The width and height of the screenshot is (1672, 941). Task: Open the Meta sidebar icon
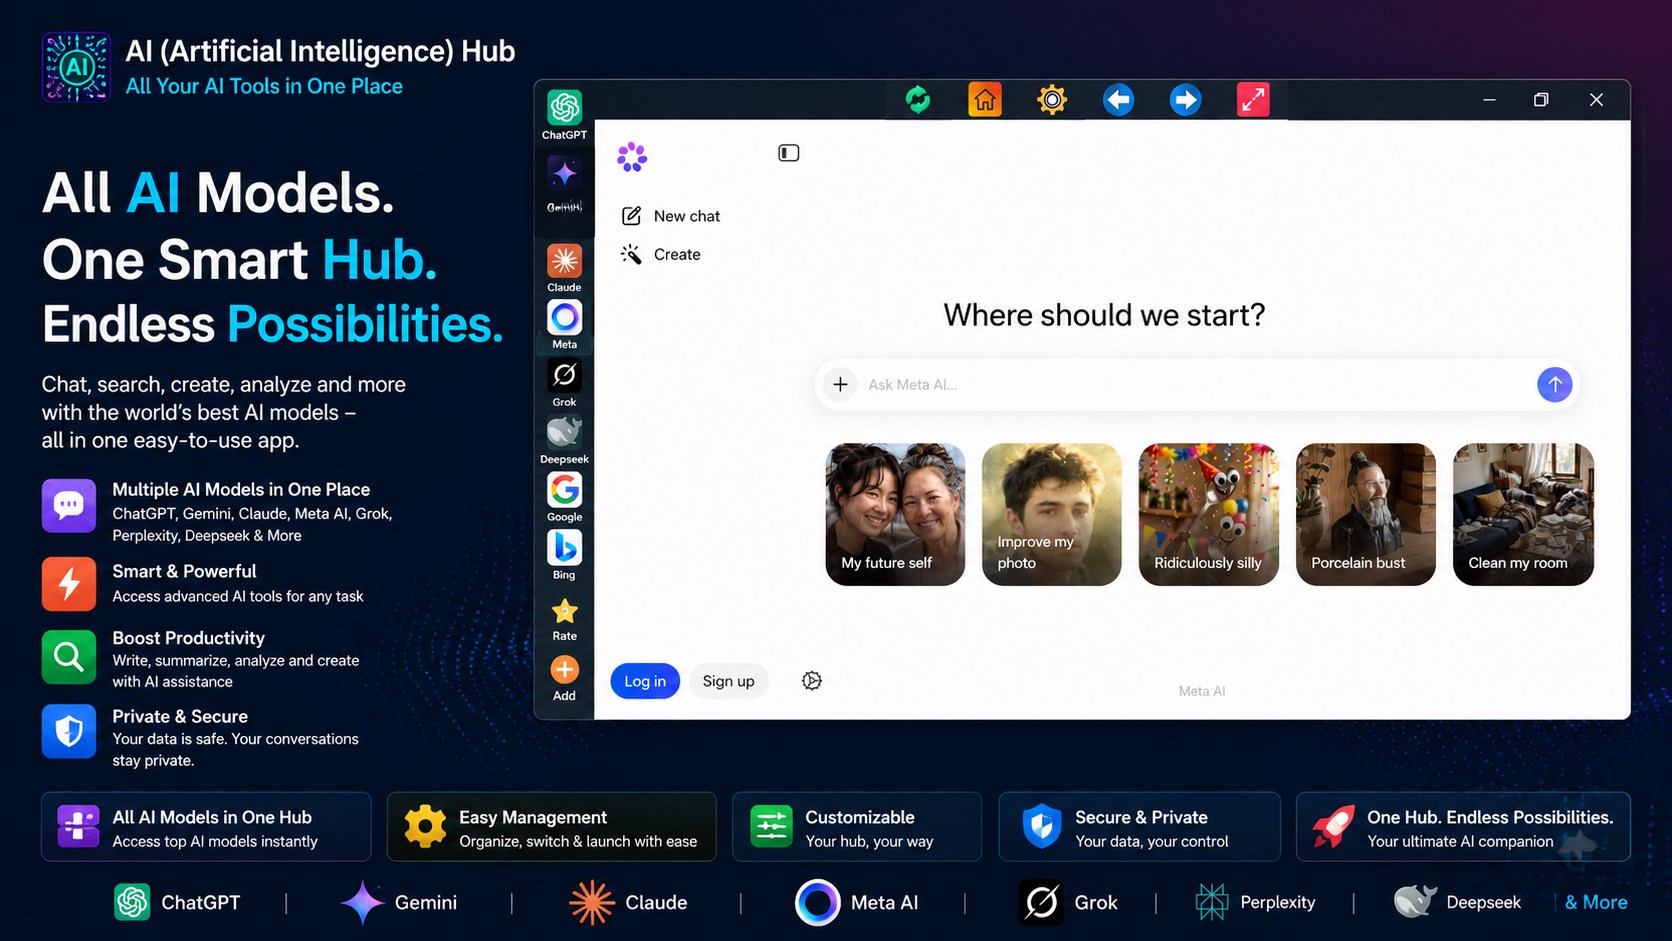click(x=564, y=318)
